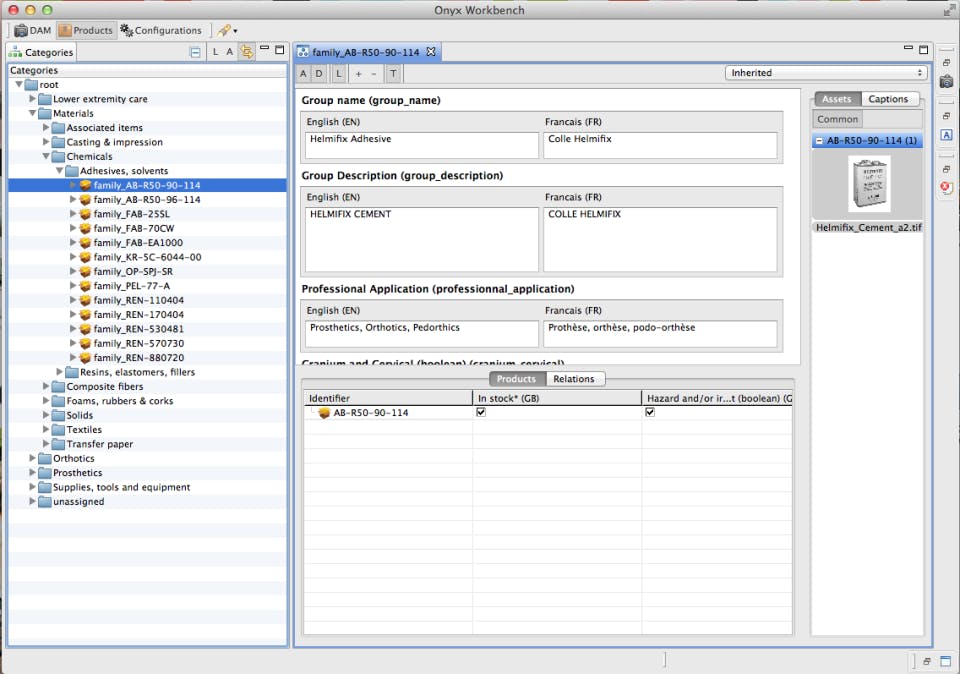Click the L button in the editor toolbar
Screen dimensions: 960x674
339,73
